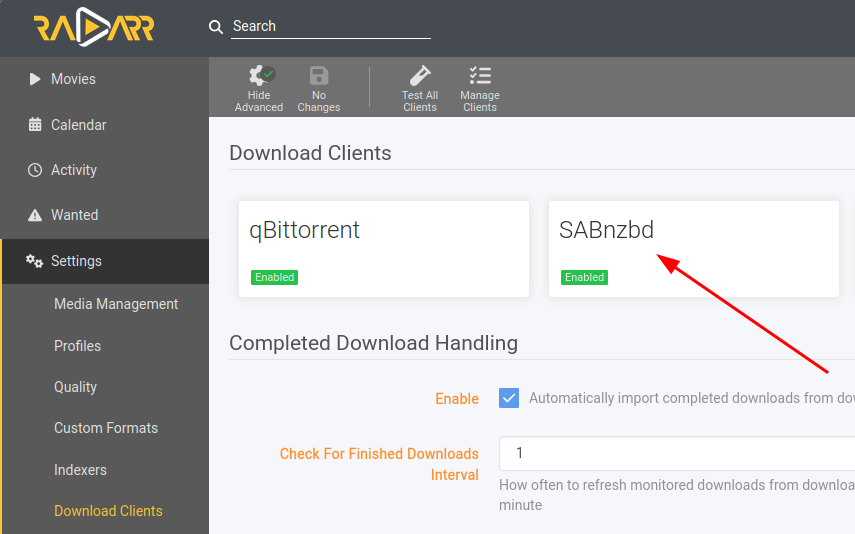
Task: Click the Test All Clients icon
Action: [x=420, y=75]
